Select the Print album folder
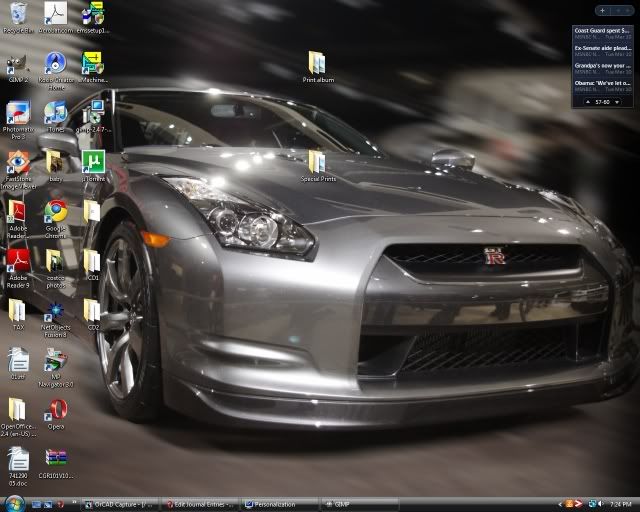 pyautogui.click(x=318, y=67)
